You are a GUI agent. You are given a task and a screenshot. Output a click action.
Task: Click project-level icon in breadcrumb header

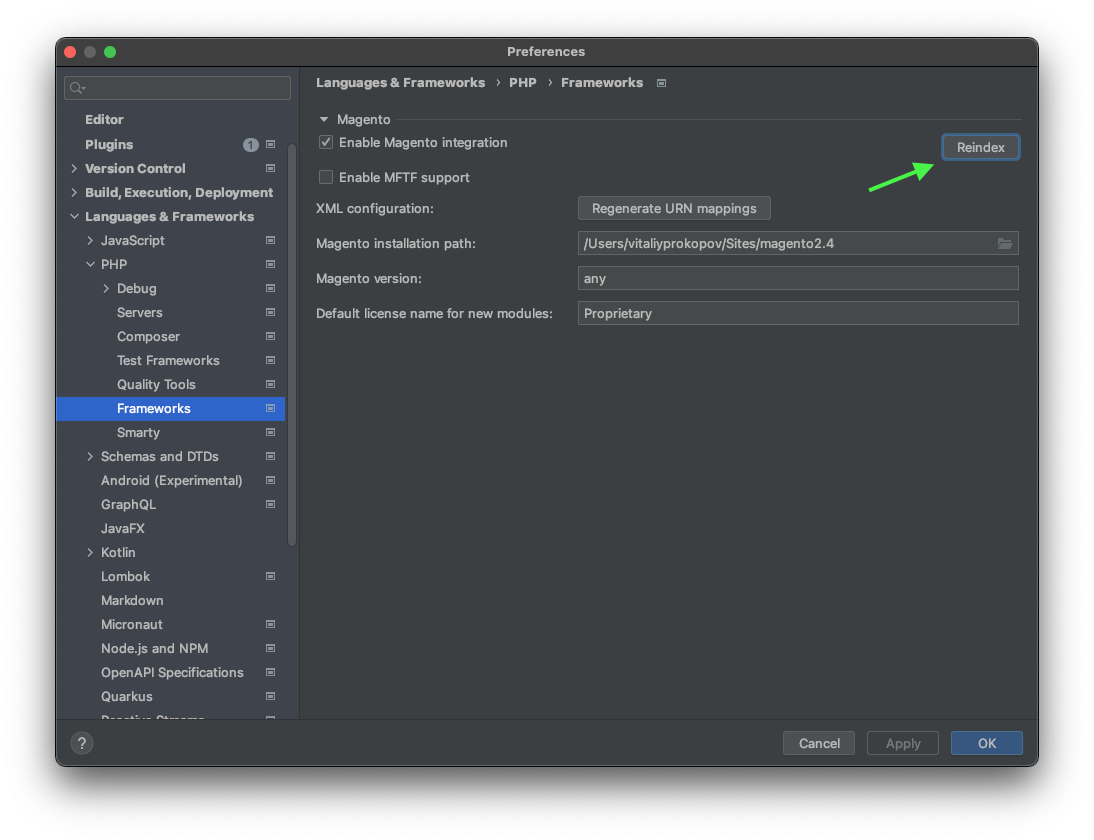(661, 83)
